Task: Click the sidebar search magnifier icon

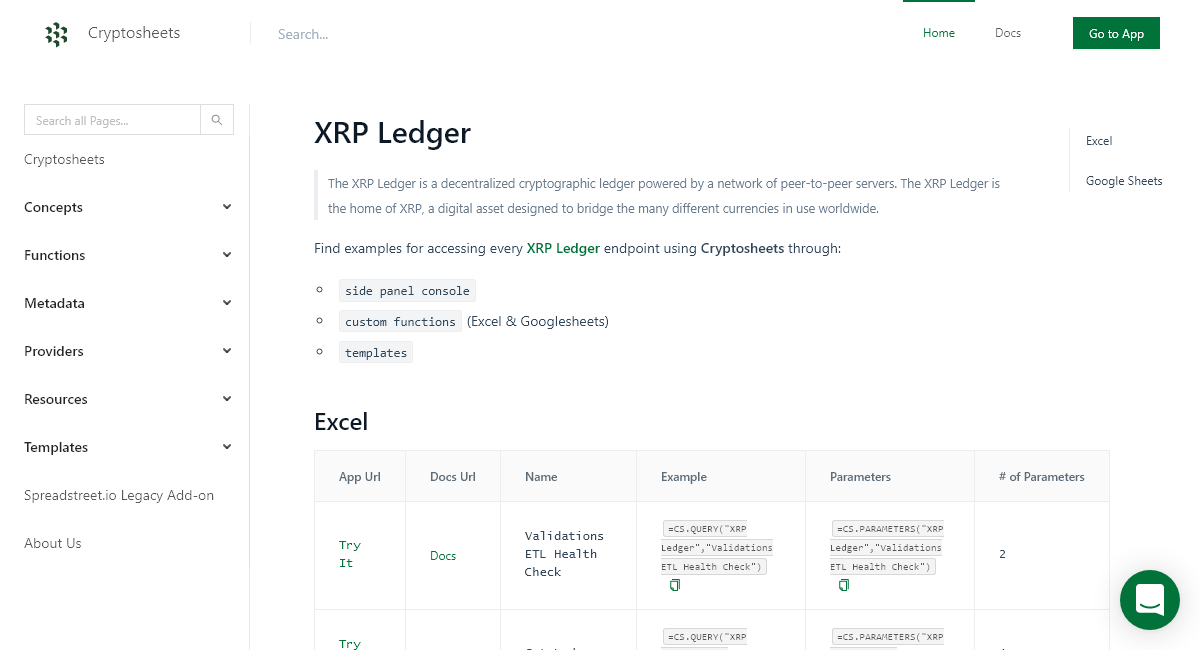Action: pos(217,119)
